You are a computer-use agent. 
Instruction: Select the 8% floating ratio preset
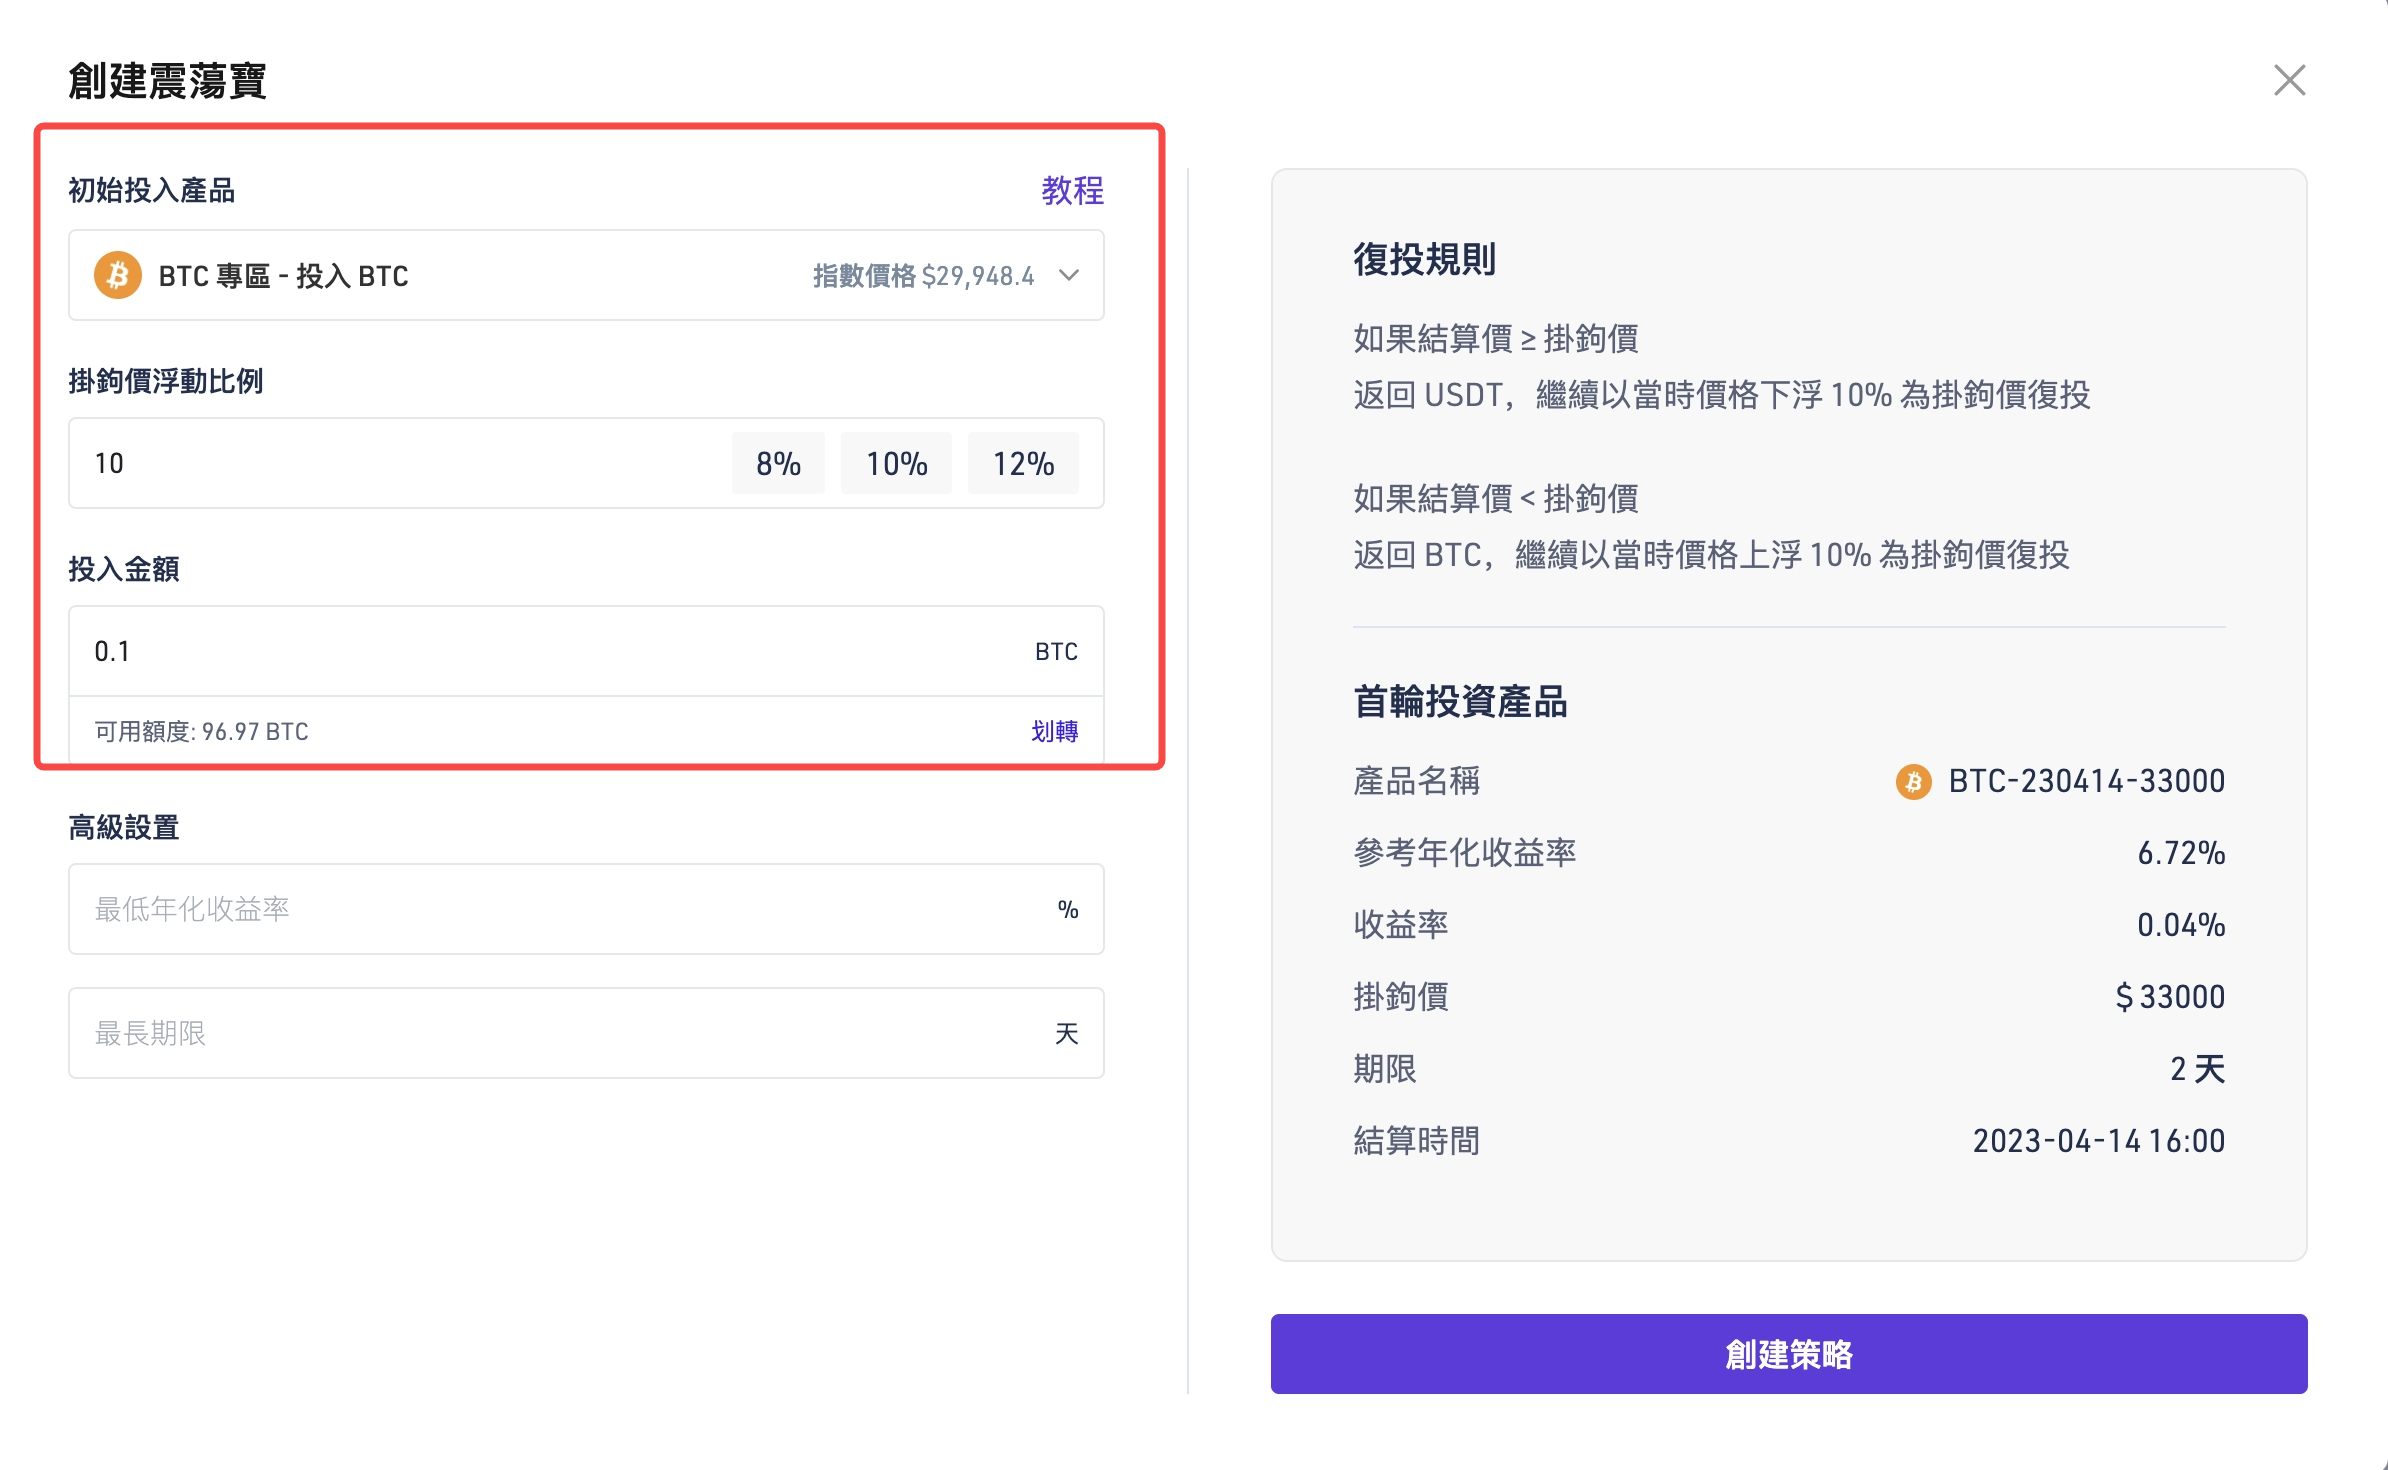pos(778,464)
